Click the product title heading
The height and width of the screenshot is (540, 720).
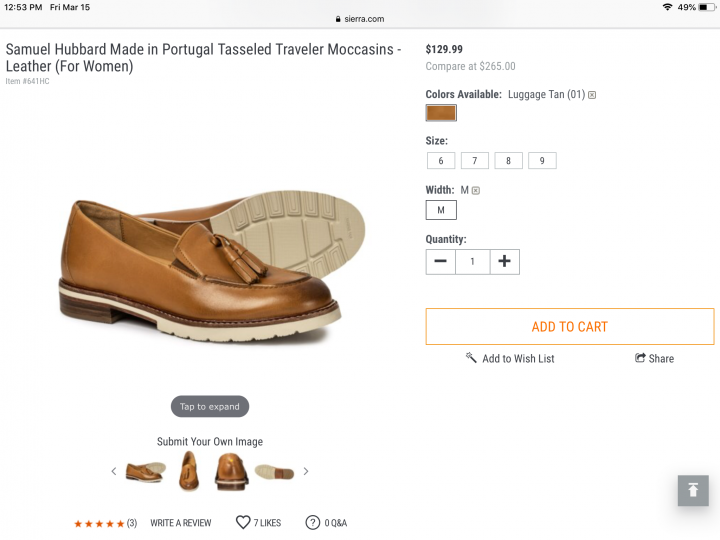pyautogui.click(x=203, y=57)
